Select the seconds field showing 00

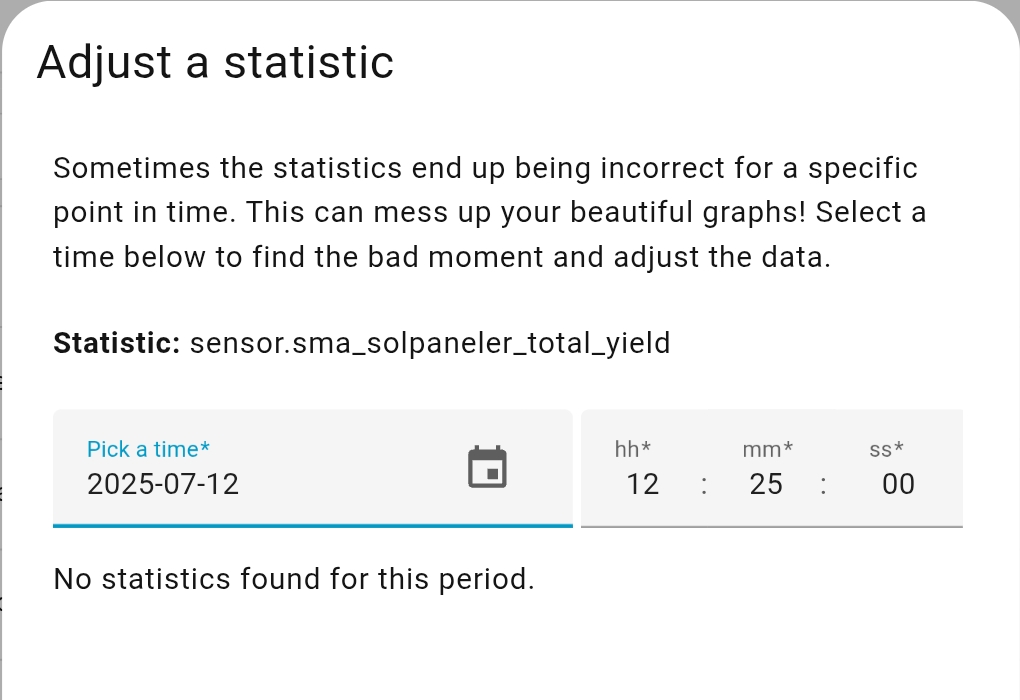tap(898, 484)
